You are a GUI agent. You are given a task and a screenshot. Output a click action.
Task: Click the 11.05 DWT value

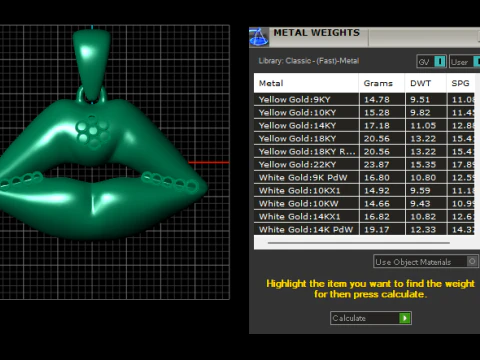tap(423, 125)
